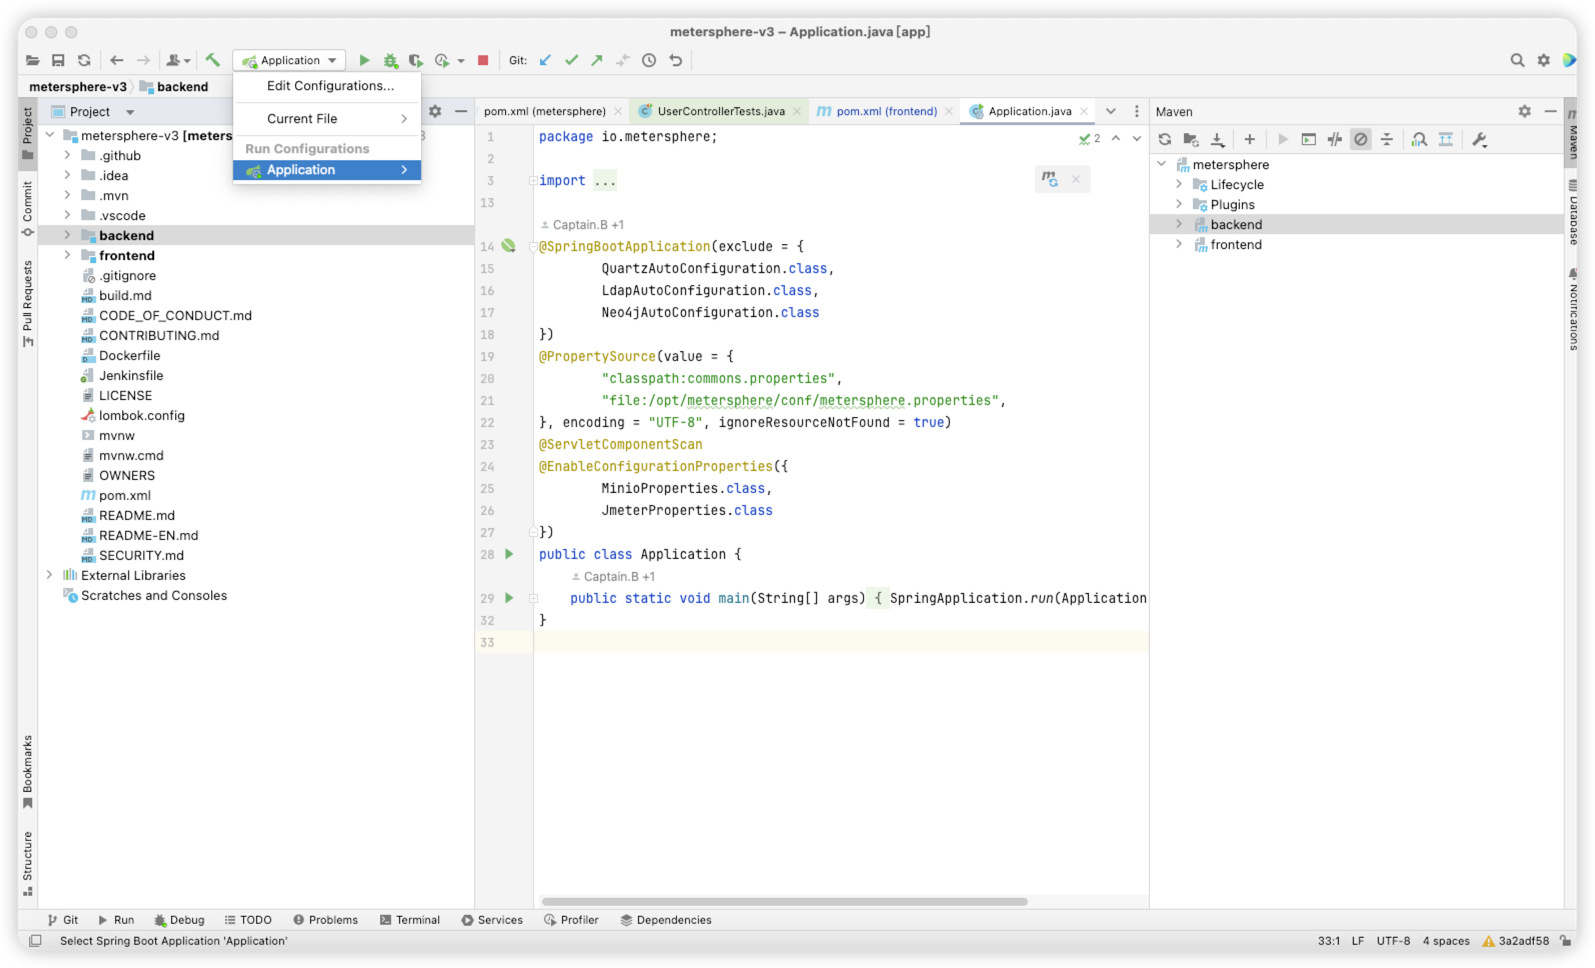Toggle Skip Tests mode in Maven
The width and height of the screenshot is (1595, 968).
tap(1361, 139)
